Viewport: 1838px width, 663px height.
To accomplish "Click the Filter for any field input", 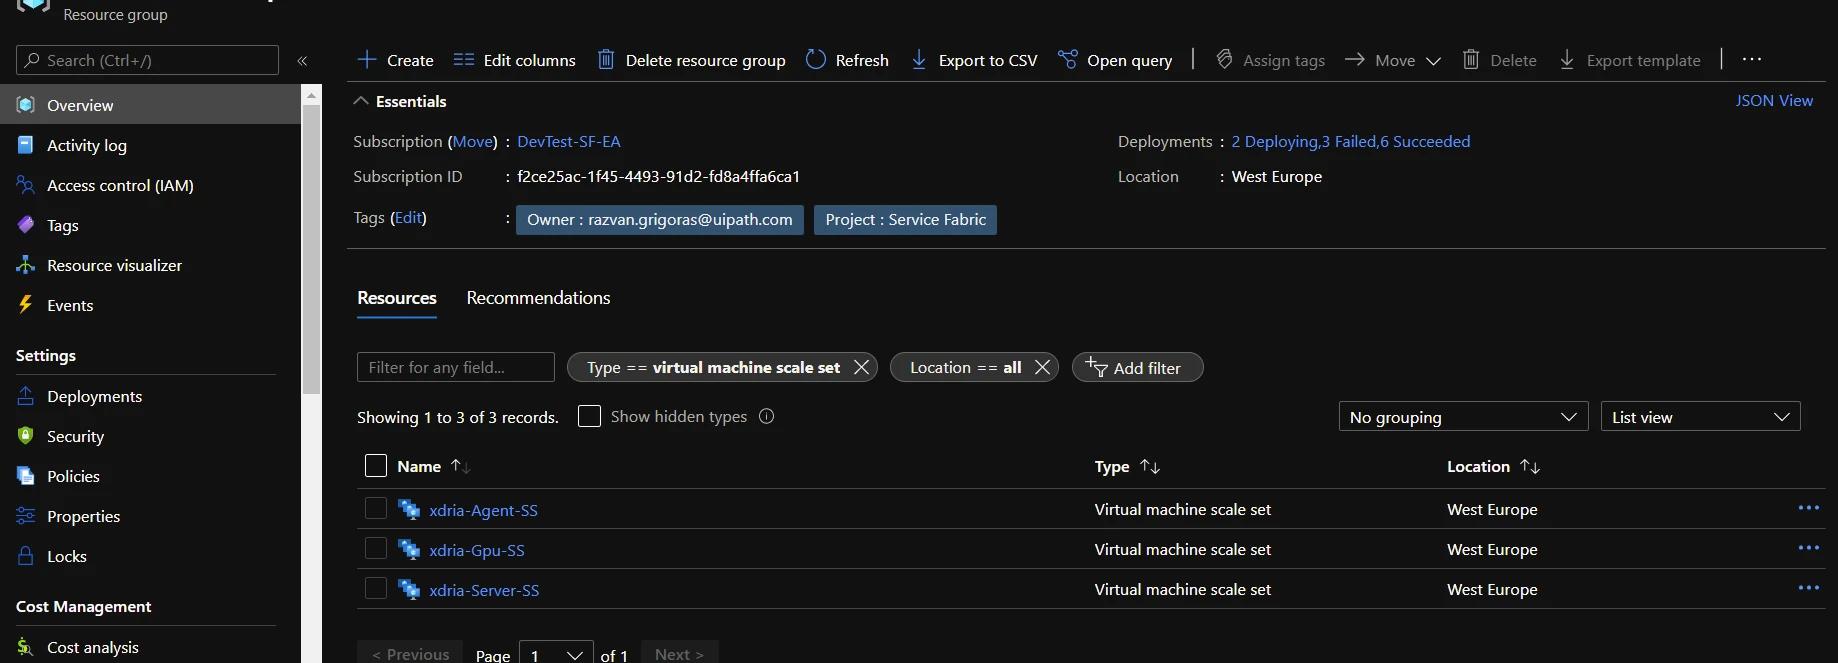I will coord(456,367).
